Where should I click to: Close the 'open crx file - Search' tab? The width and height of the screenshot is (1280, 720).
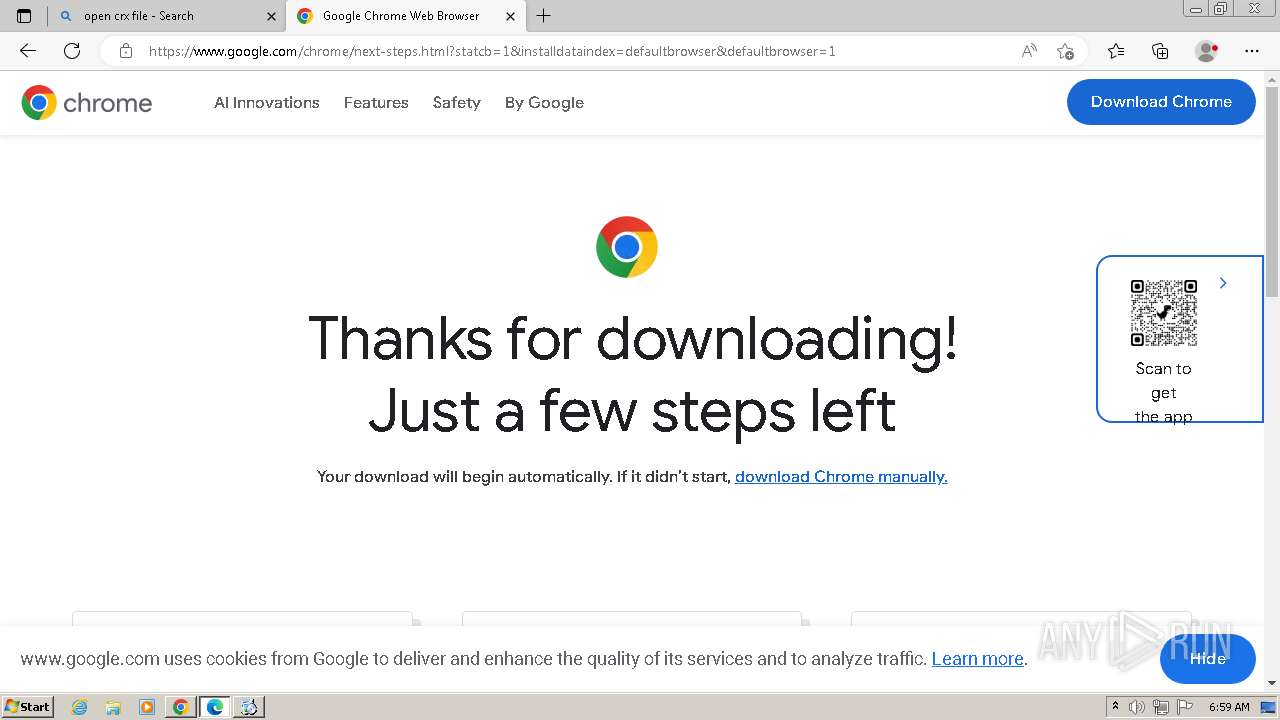pos(271,16)
